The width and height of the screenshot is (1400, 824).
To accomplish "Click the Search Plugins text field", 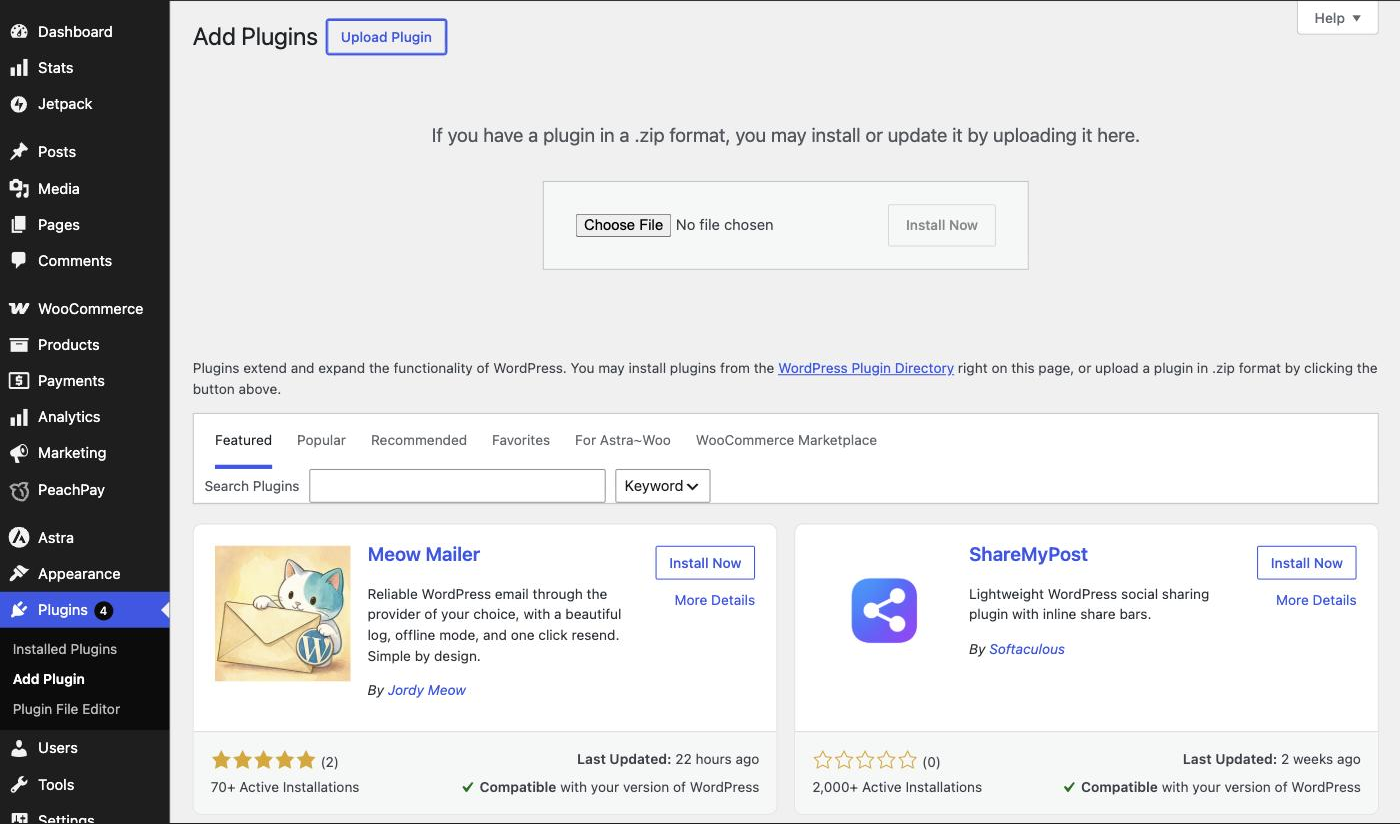I will tap(457, 486).
